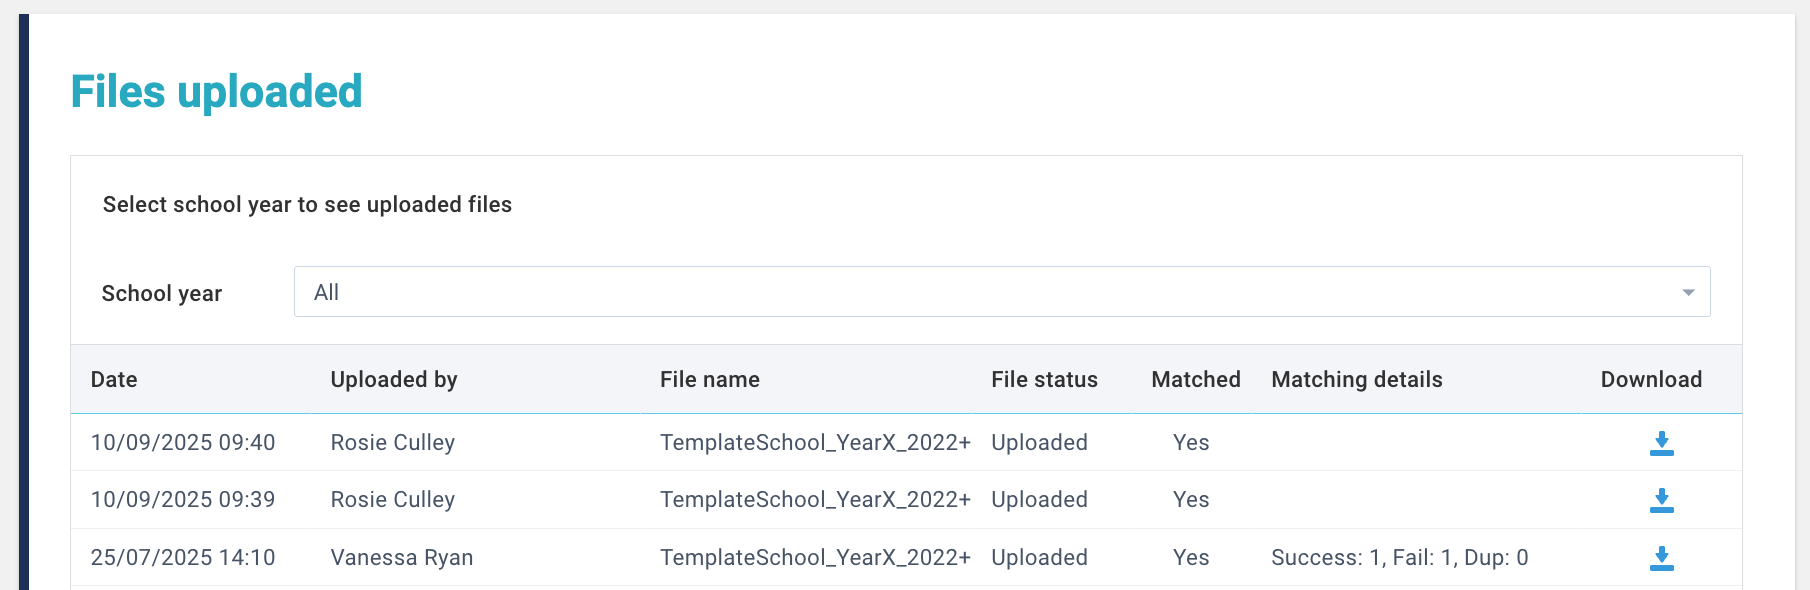Viewport: 1810px width, 590px height.
Task: Click the Success: 1, Fail: 1 details
Action: coord(1399,558)
